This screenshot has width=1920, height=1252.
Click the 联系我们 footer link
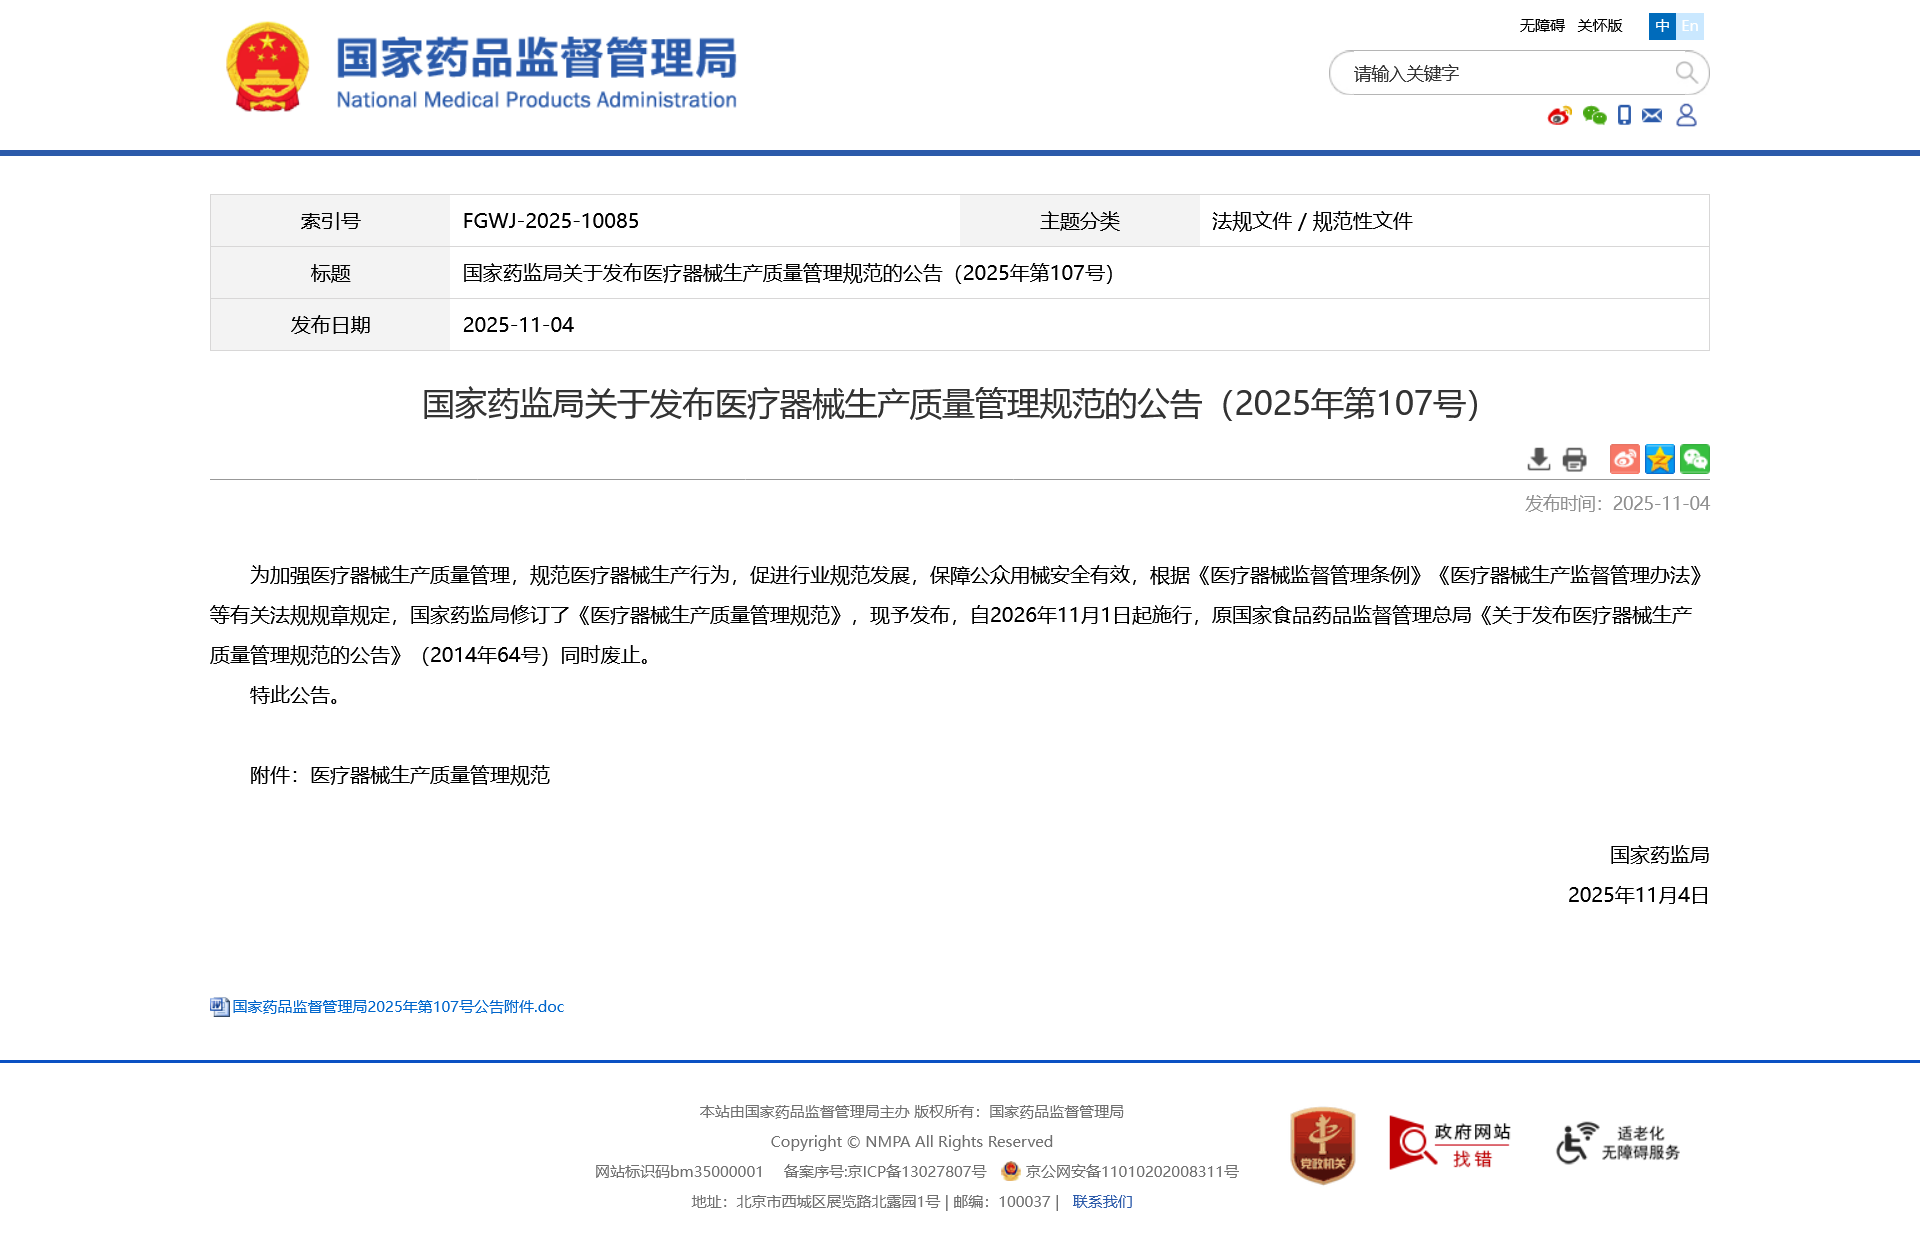point(1102,1201)
